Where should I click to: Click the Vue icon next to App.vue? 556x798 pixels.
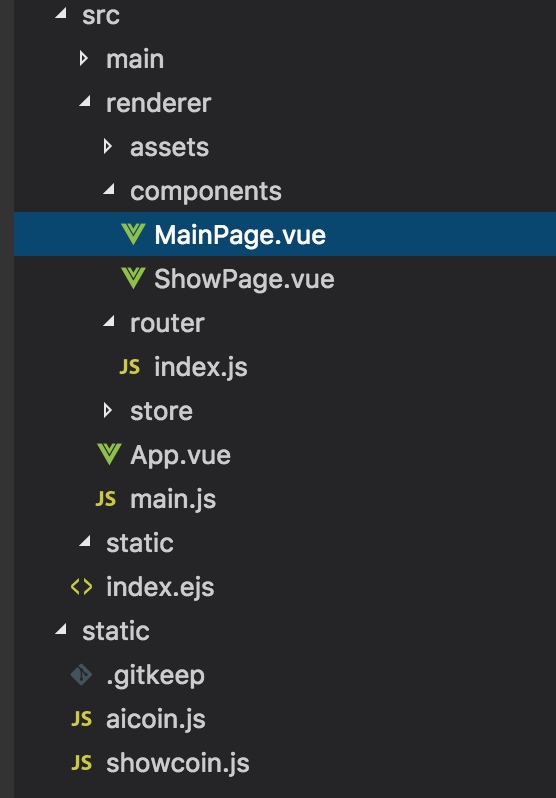(109, 454)
